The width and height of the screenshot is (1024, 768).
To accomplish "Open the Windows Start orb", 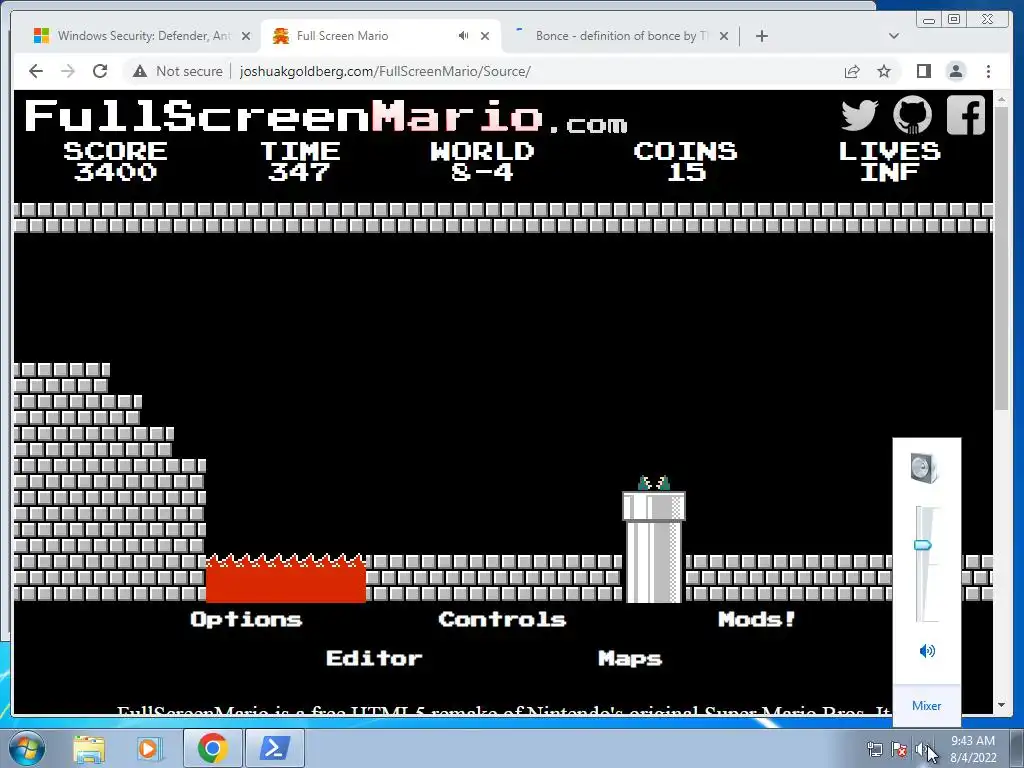I will (26, 749).
